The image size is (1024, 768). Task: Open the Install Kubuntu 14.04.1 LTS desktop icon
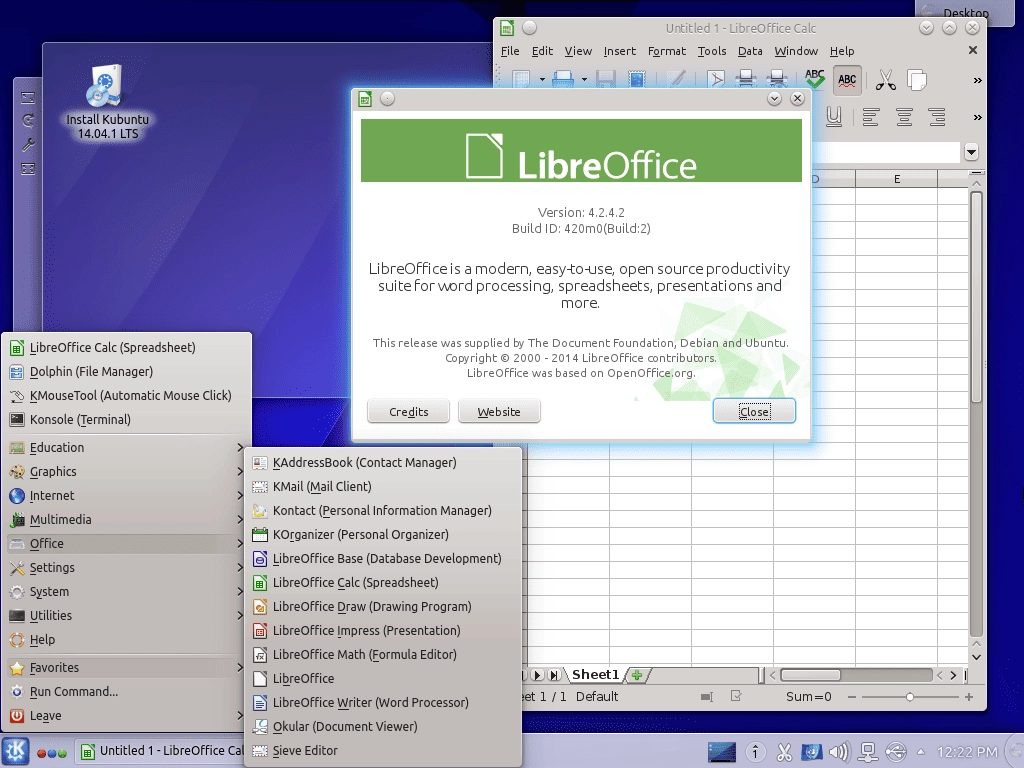[x=107, y=103]
